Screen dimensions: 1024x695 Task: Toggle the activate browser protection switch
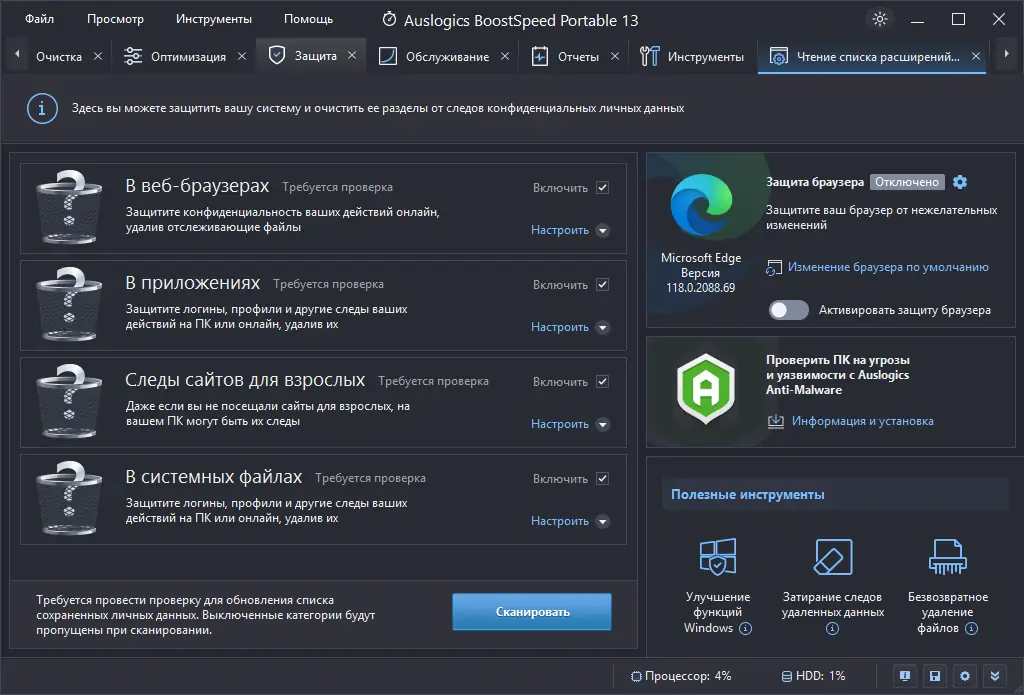[x=788, y=310]
